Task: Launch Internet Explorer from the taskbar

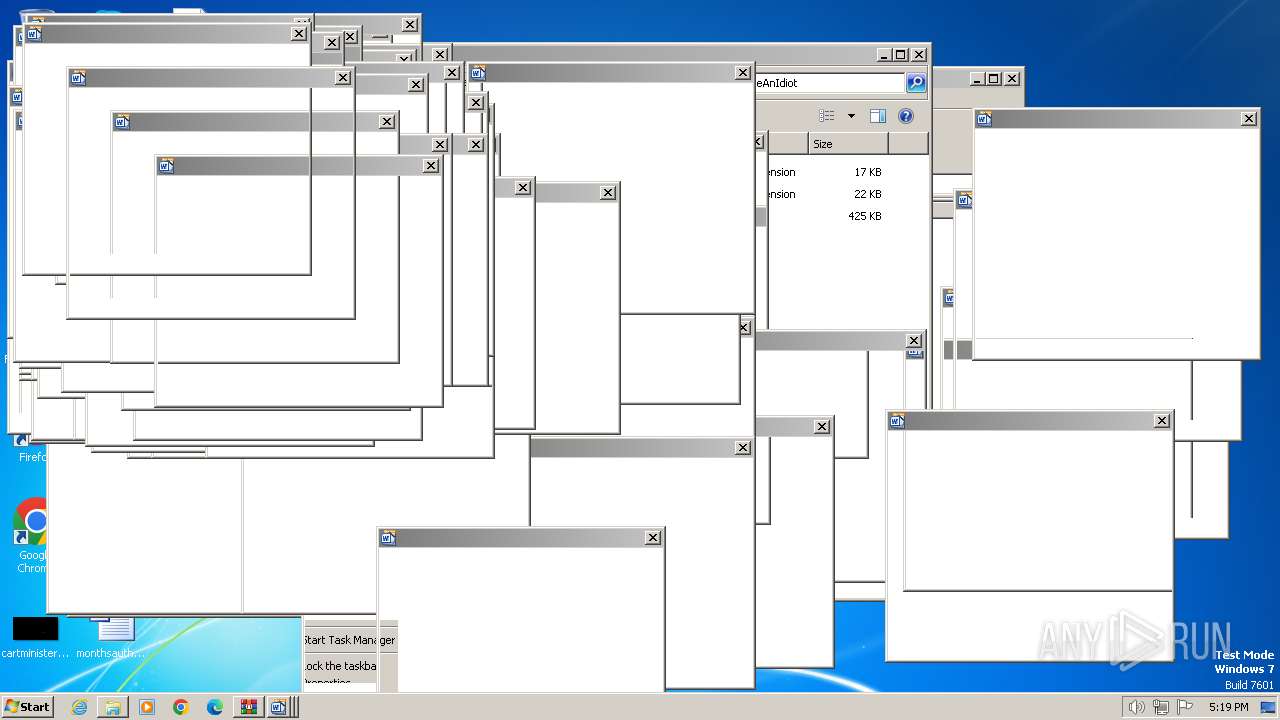Action: point(79,707)
